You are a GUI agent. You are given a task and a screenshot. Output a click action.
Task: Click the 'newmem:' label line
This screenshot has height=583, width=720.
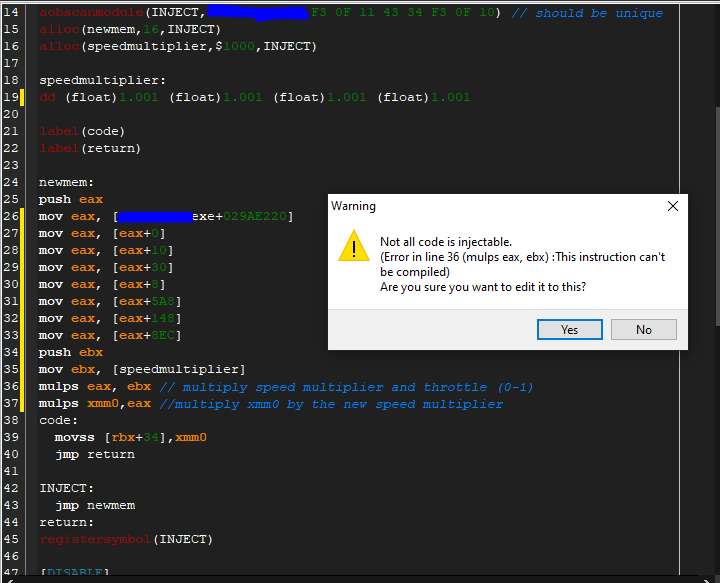(x=66, y=183)
